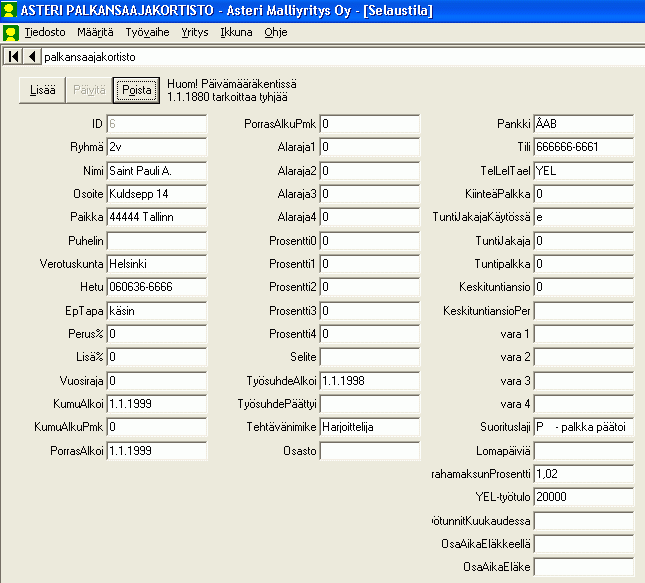Select the Osoite address field
The width and height of the screenshot is (645, 583).
(x=156, y=194)
